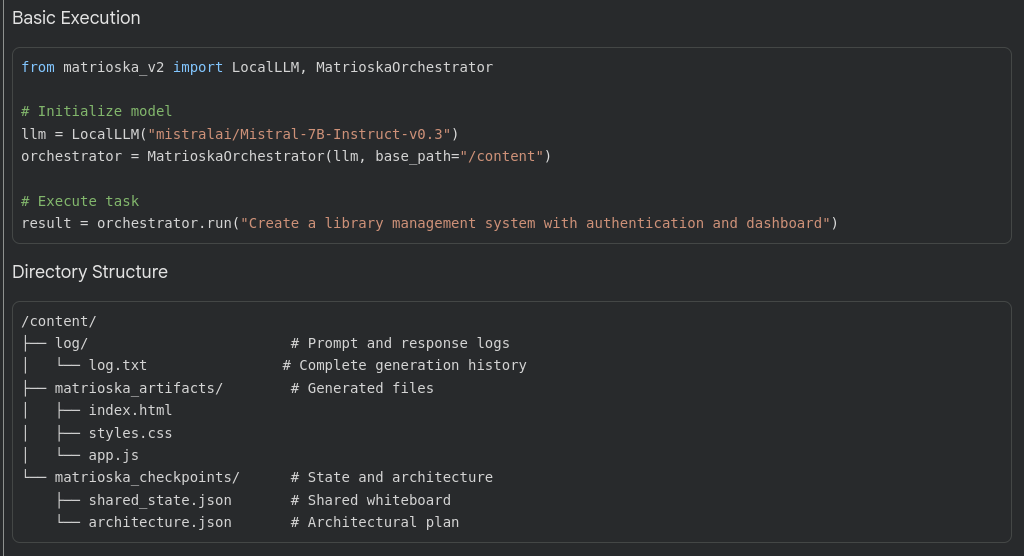Click the "# Execute task" comment
This screenshot has height=556, width=1024.
coord(80,201)
